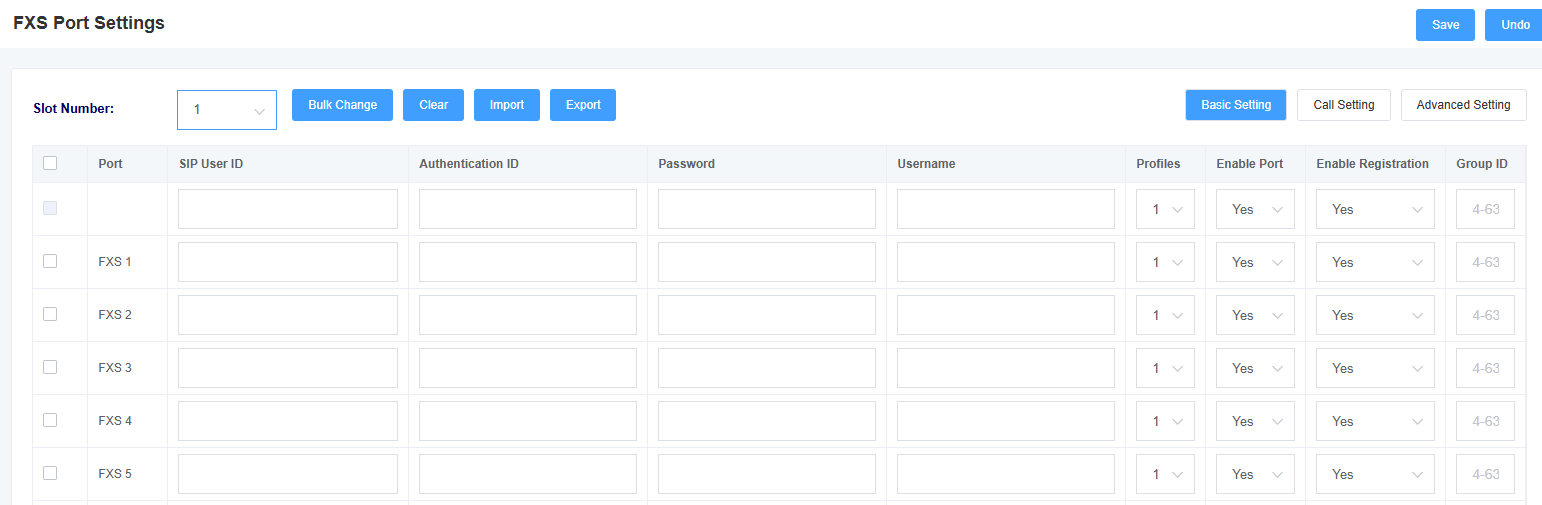The image size is (1542, 505).
Task: Switch to the Advanced Setting tab
Action: (x=1464, y=105)
